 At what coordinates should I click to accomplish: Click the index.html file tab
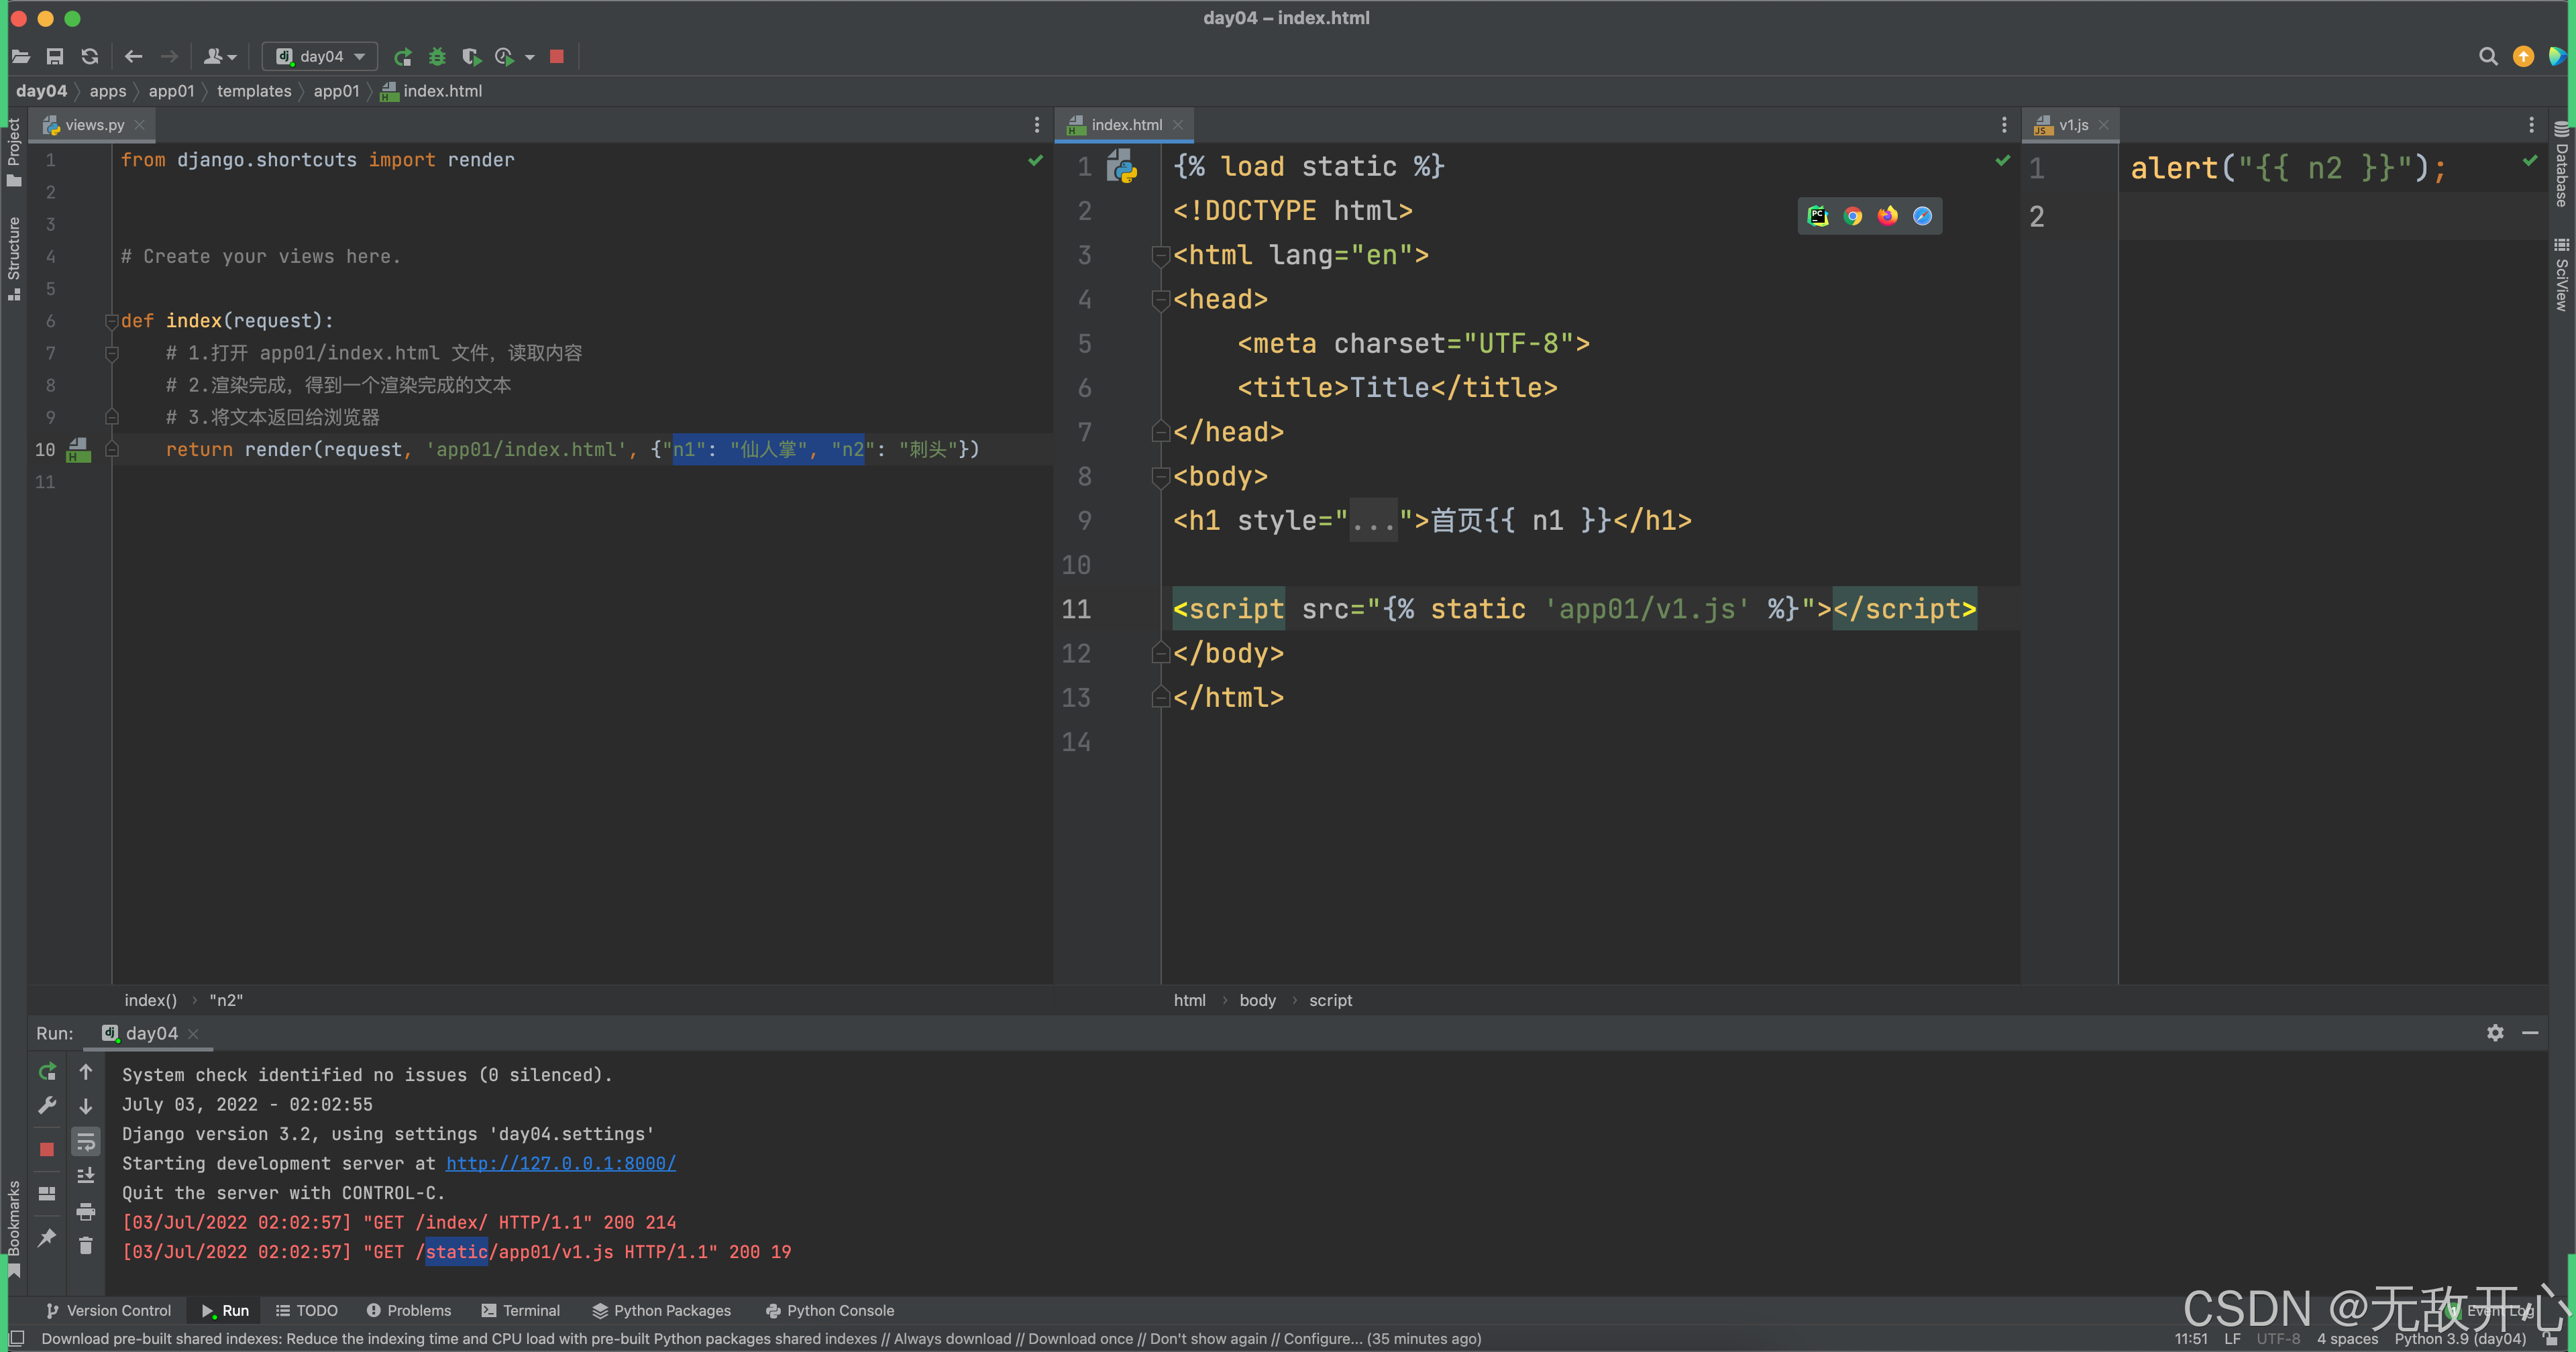tap(1124, 124)
